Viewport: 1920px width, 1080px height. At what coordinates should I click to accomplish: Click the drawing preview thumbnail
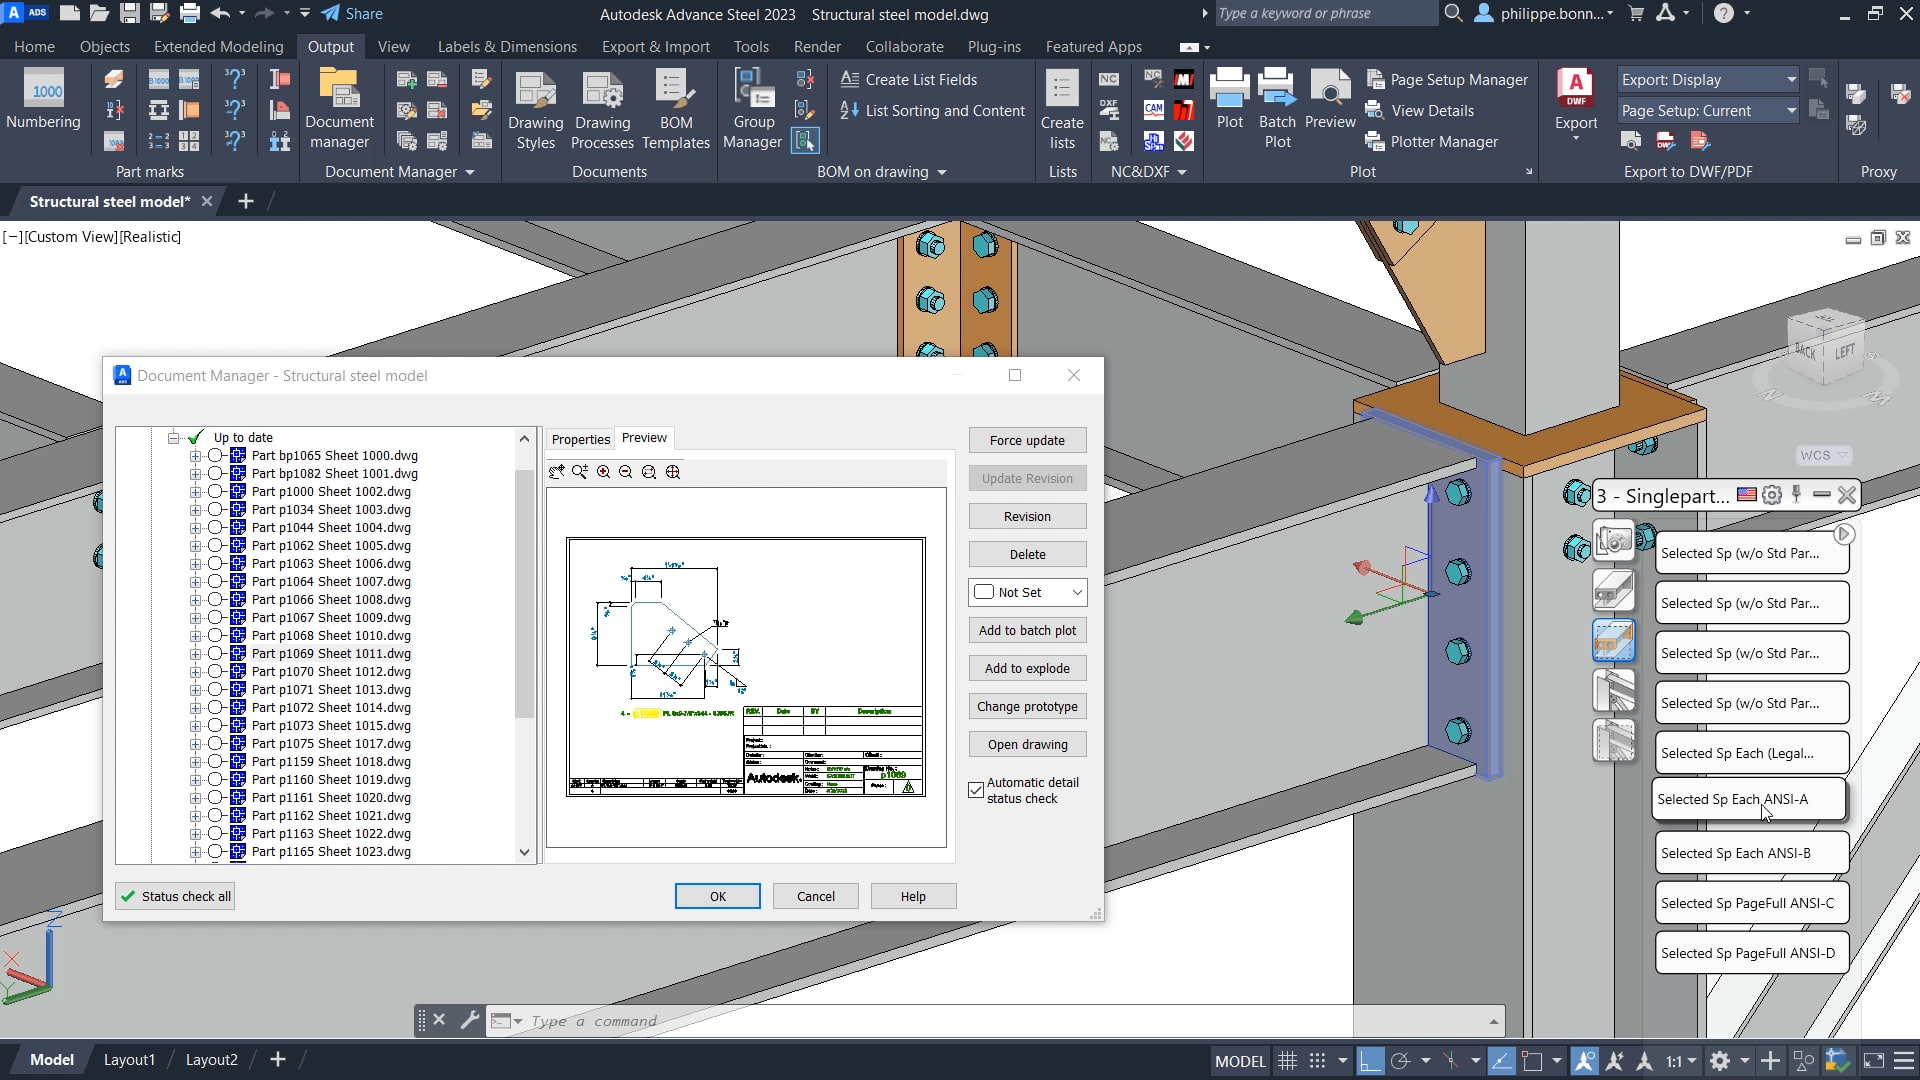click(x=746, y=667)
